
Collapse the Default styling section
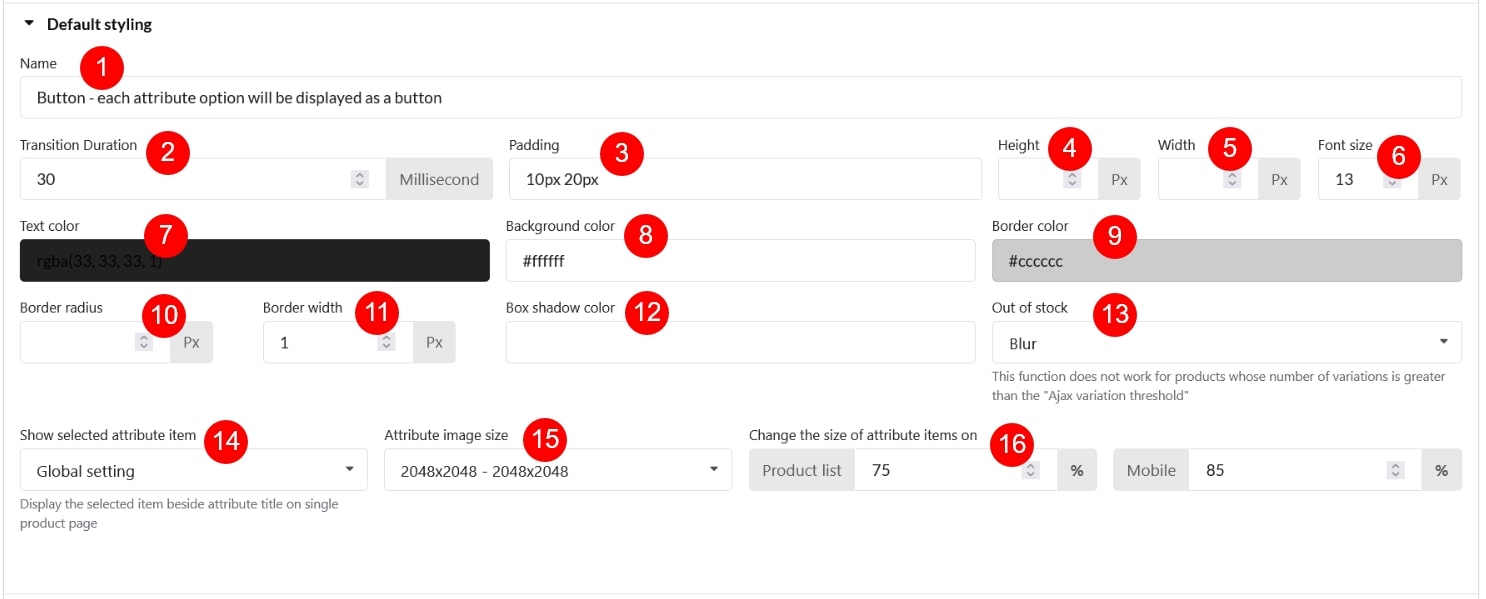click(29, 24)
